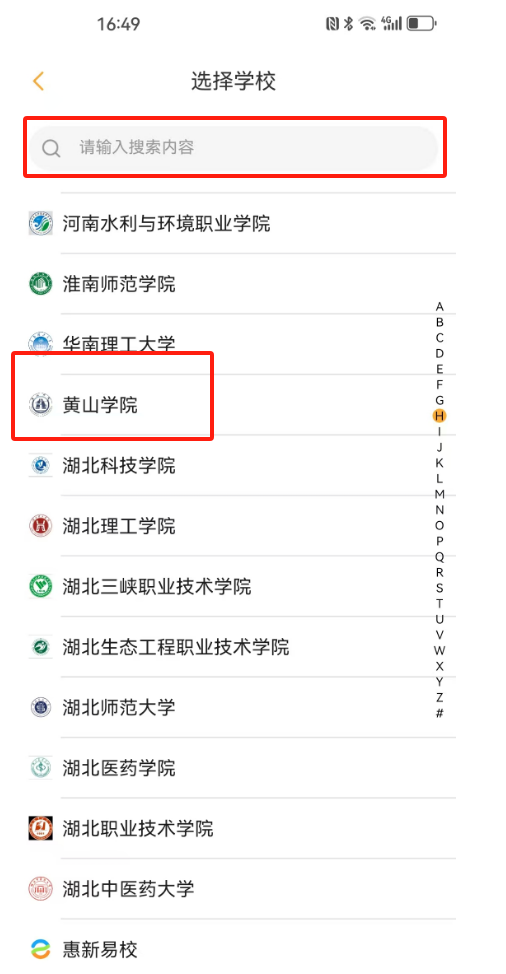
Task: Tap the 淮南师范学院 logo icon
Action: (41, 284)
